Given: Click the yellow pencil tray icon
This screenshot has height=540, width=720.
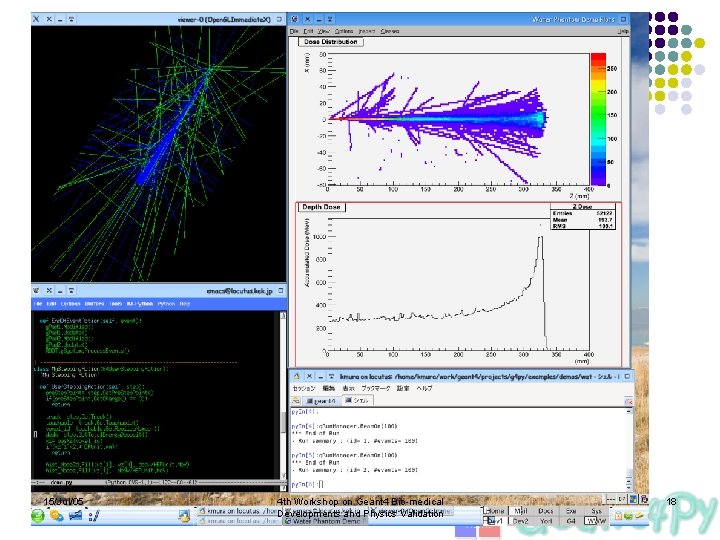Looking at the screenshot, I should [x=639, y=516].
